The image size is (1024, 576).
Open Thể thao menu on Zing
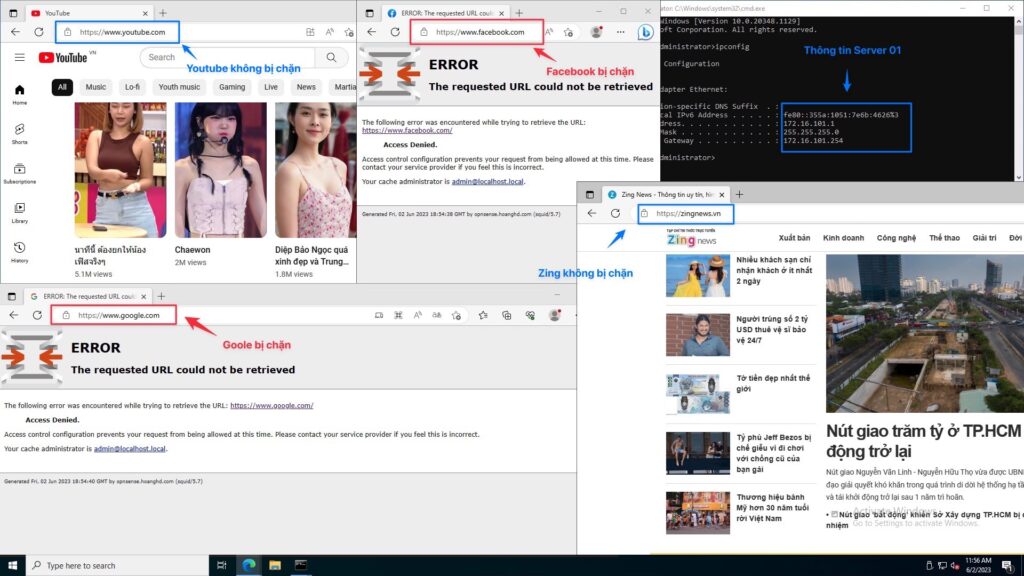tap(944, 238)
